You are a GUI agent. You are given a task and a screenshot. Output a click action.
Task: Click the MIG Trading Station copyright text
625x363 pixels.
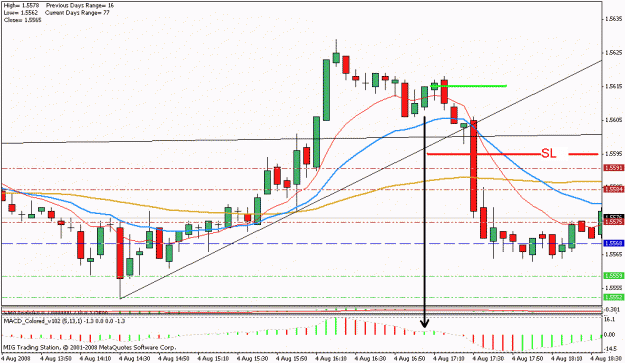point(90,347)
